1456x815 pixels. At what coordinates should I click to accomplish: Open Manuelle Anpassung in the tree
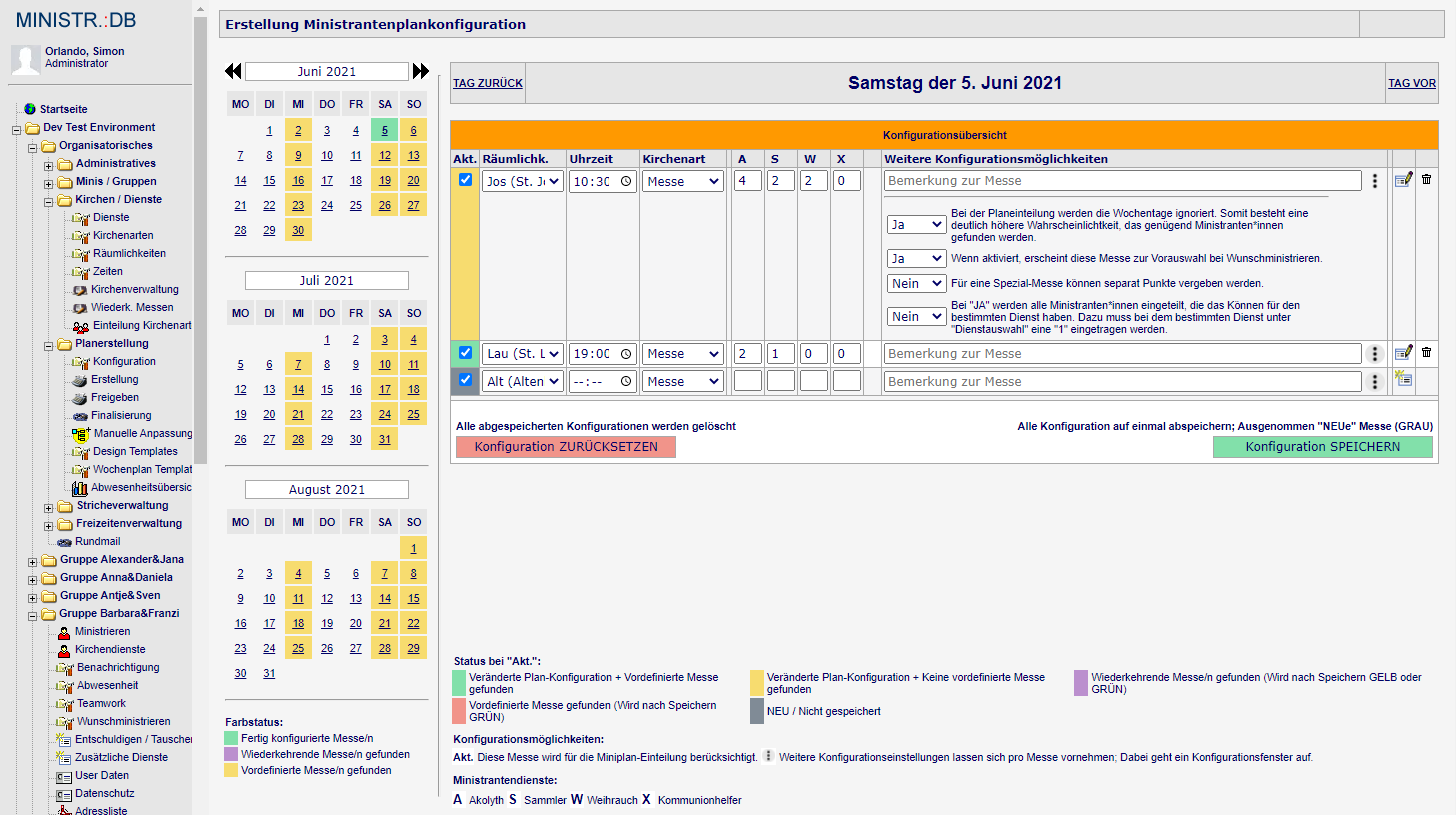click(x=143, y=433)
